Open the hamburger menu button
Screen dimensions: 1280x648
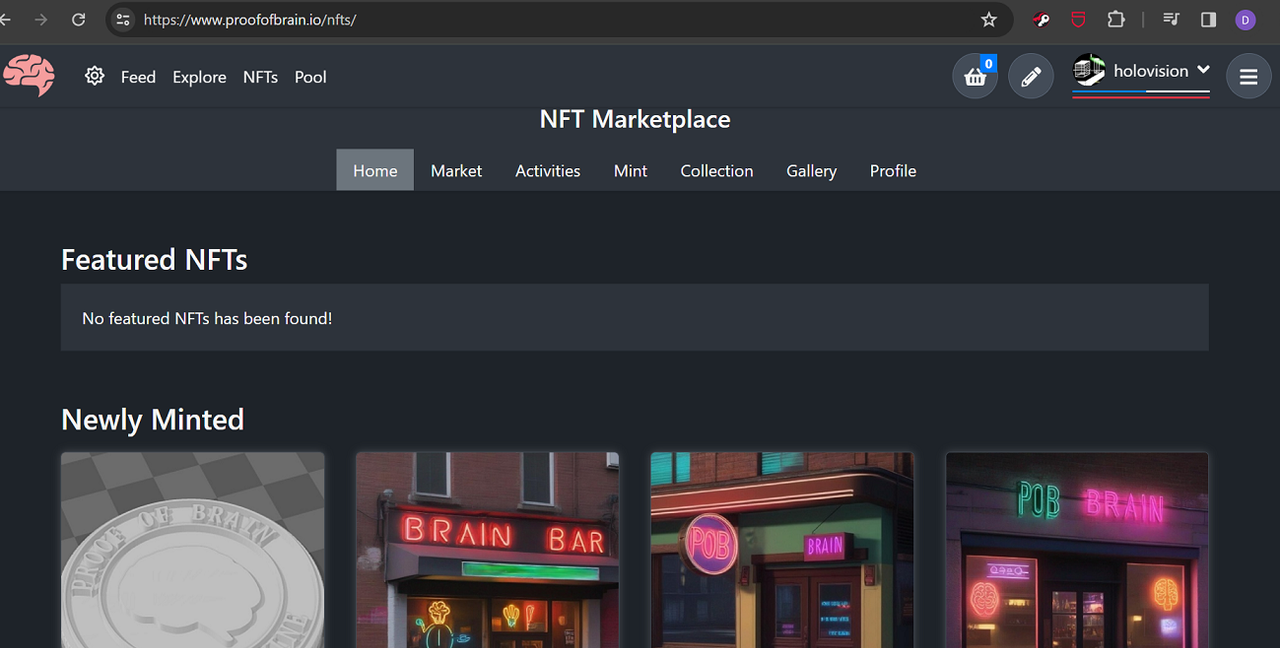[x=1248, y=76]
